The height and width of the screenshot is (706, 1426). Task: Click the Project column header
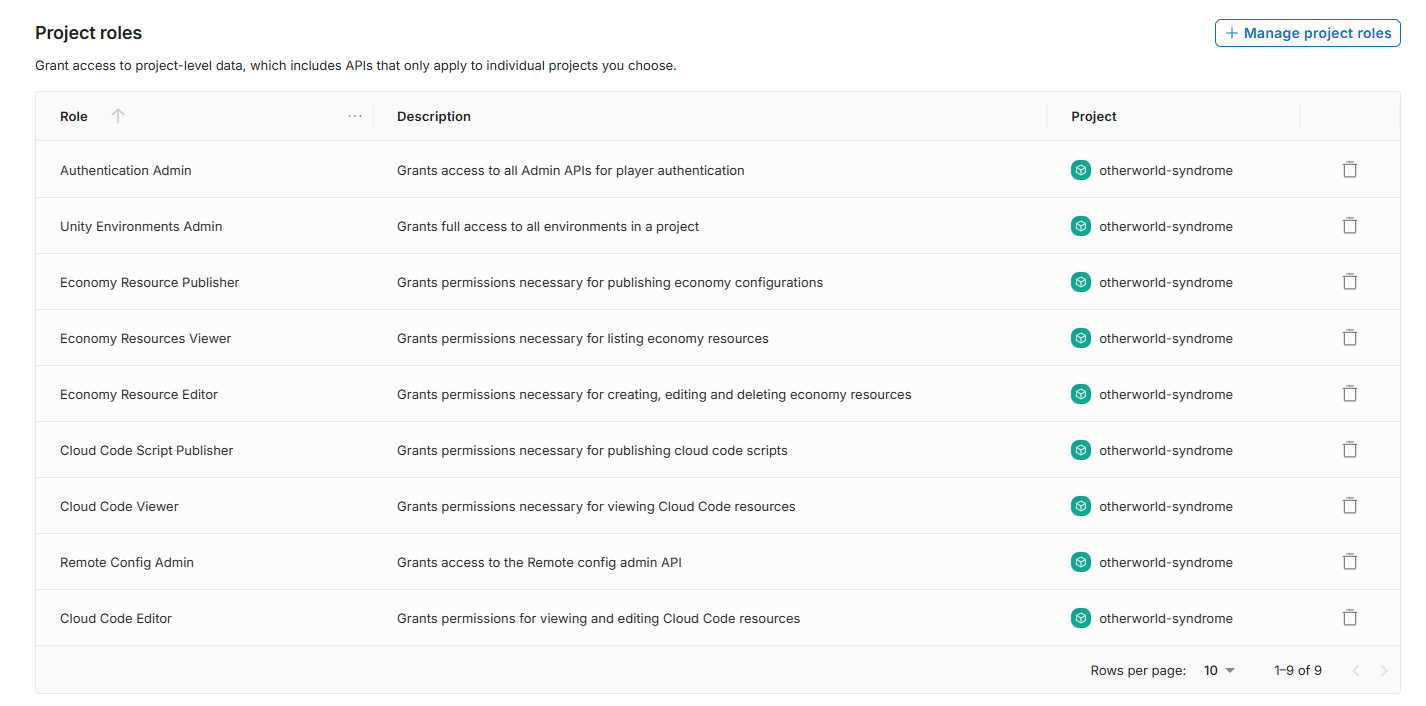[1093, 116]
